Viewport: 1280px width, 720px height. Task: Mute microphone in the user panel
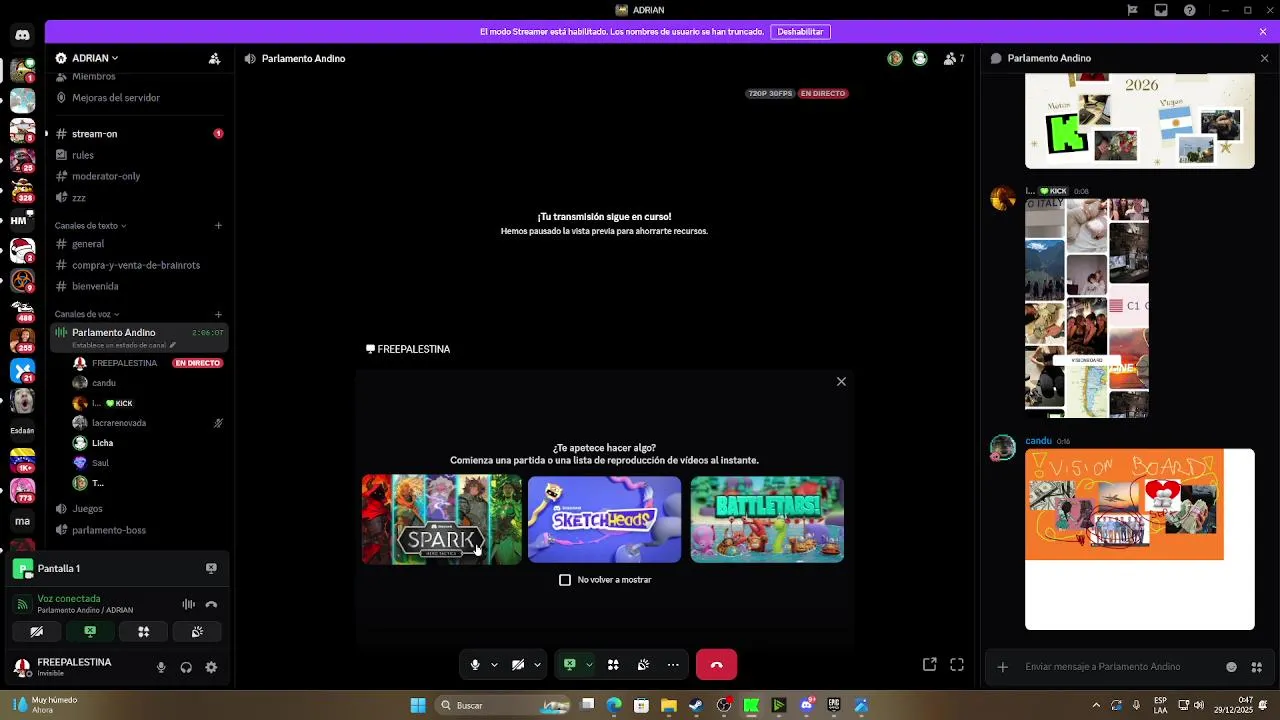click(x=161, y=667)
